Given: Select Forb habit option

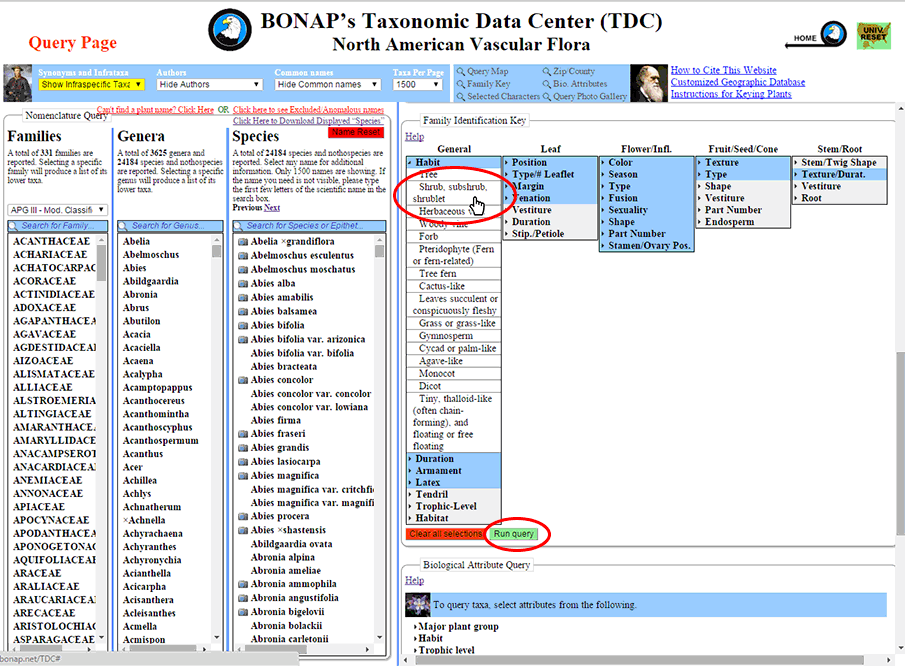Looking at the screenshot, I should pos(454,237).
